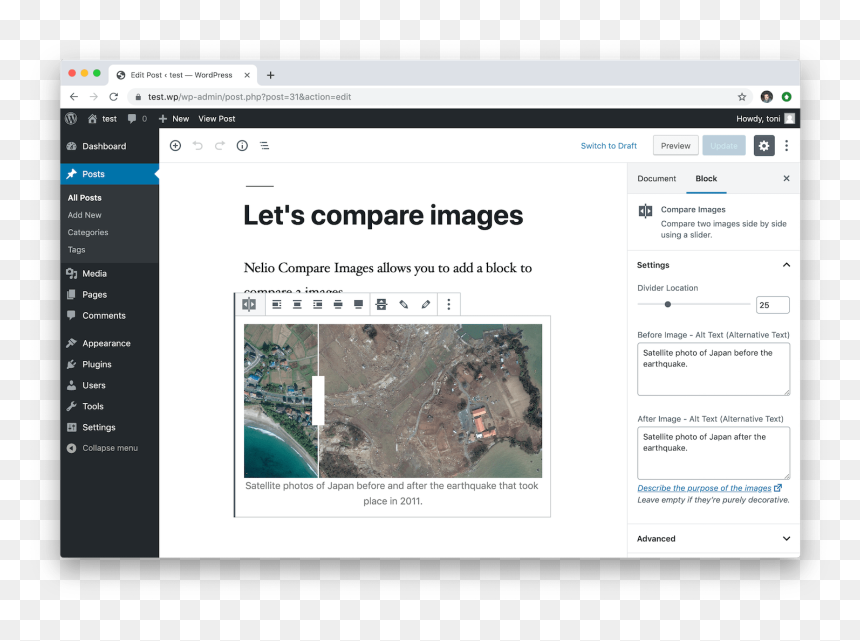This screenshot has width=860, height=641.
Task: Click the post title Let's compare images
Action: (x=383, y=215)
